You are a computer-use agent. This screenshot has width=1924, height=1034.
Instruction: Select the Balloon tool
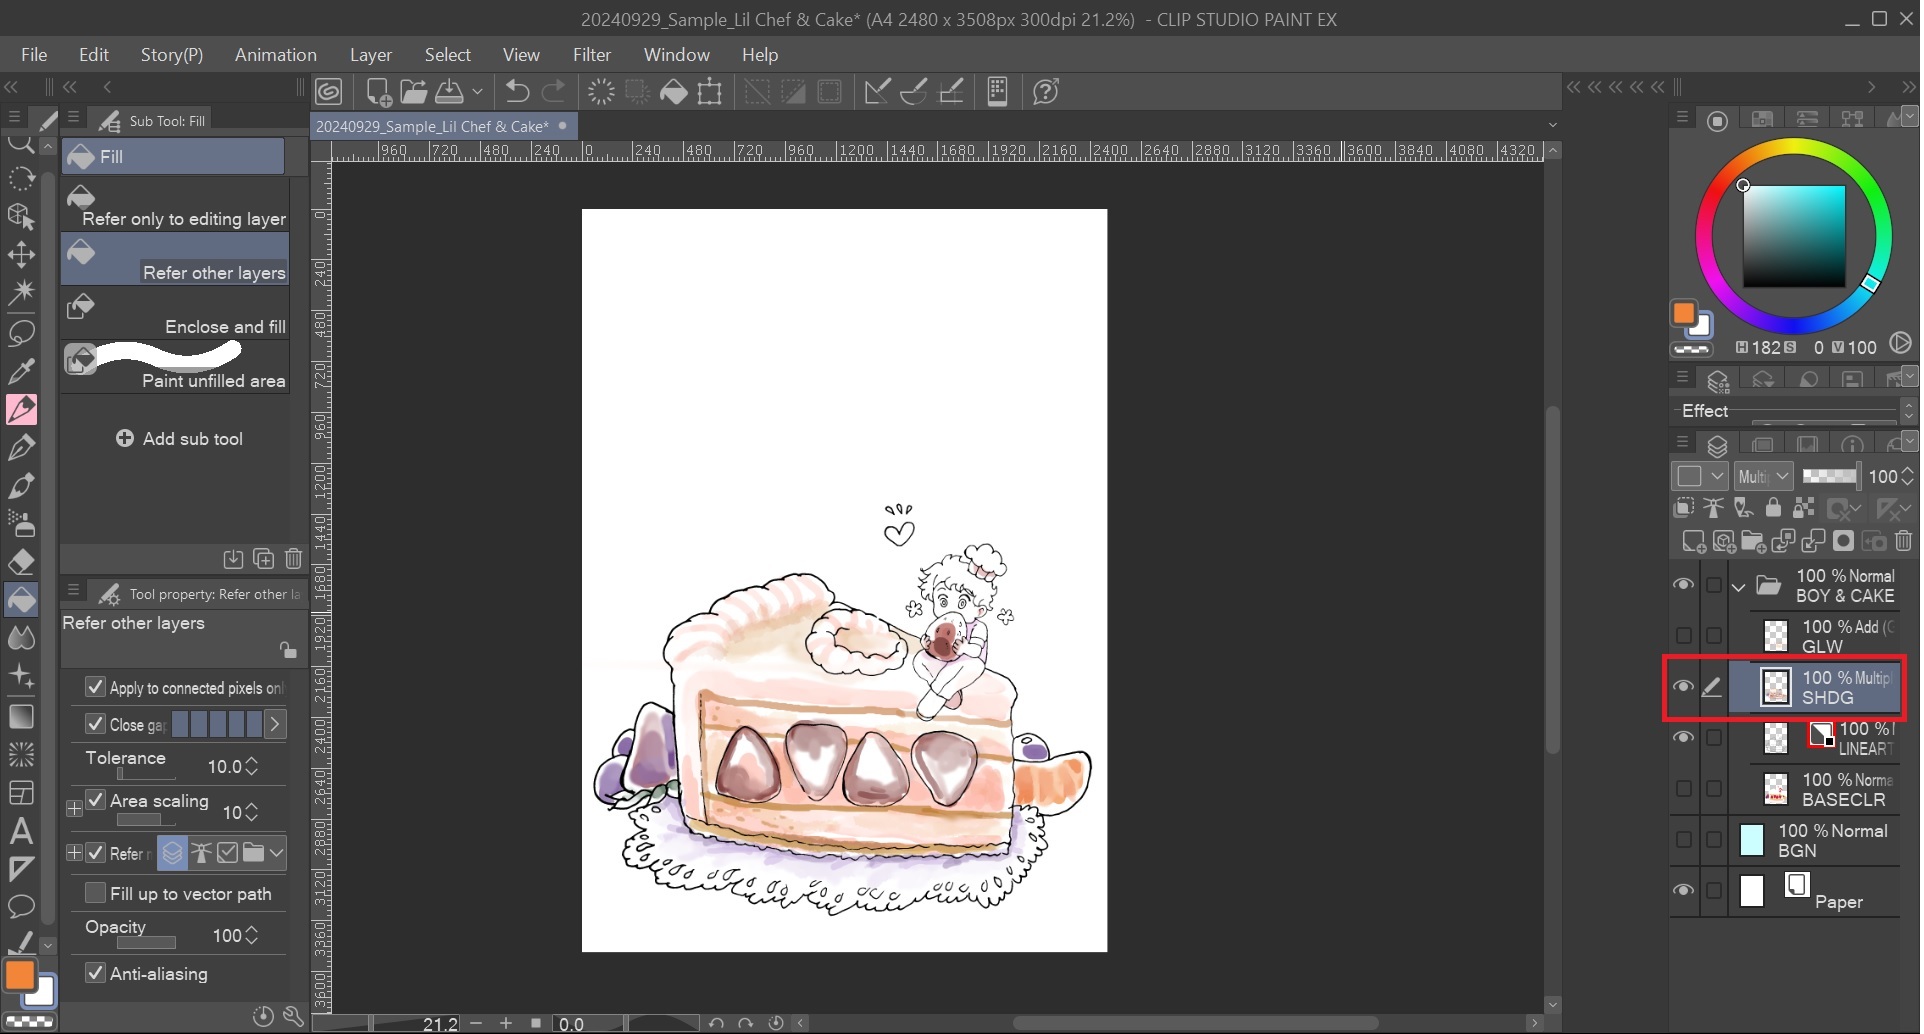(x=22, y=906)
